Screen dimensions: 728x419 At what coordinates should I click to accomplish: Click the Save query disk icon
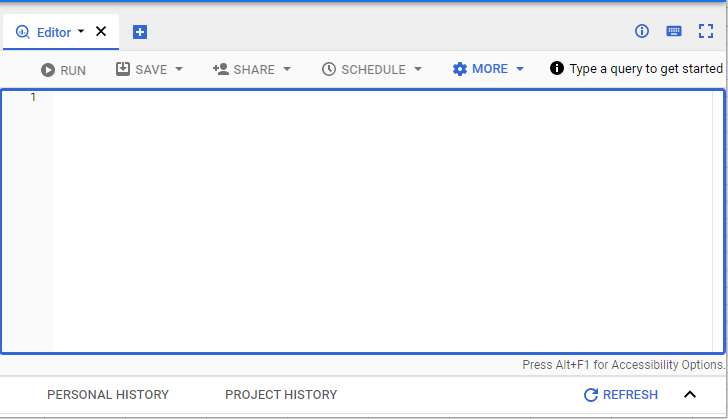(123, 69)
